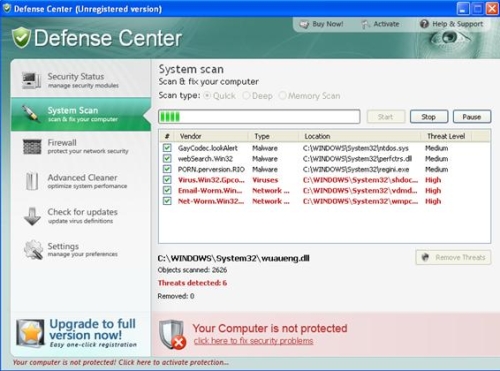
Task: Sort by the # column header
Action: (167, 136)
